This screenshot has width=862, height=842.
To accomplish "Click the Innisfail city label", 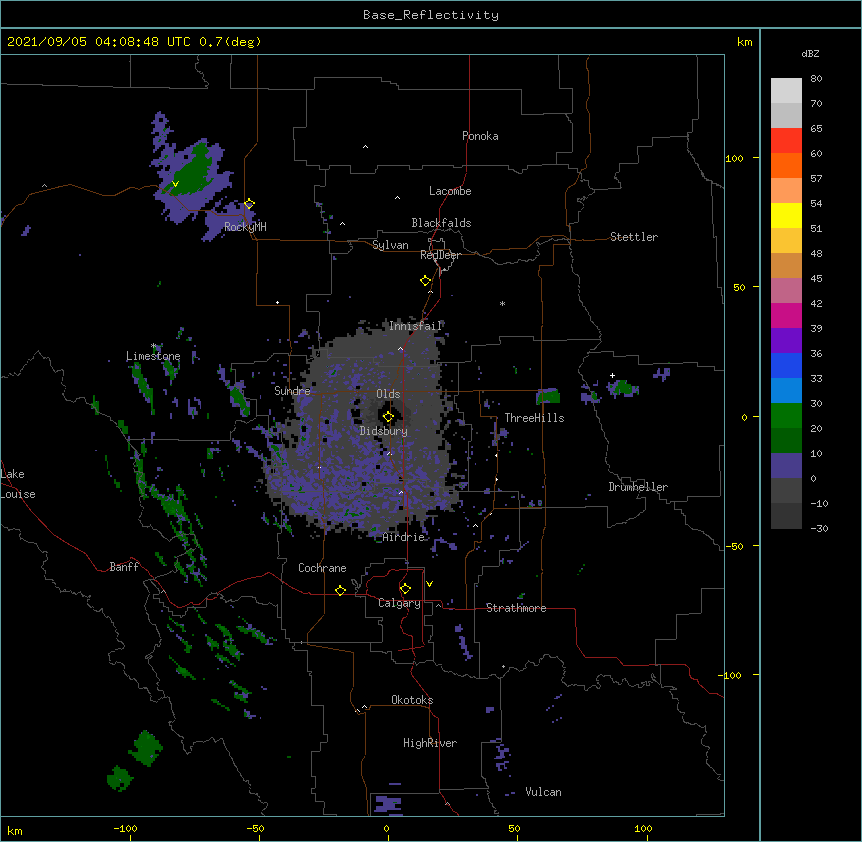I will [x=416, y=326].
